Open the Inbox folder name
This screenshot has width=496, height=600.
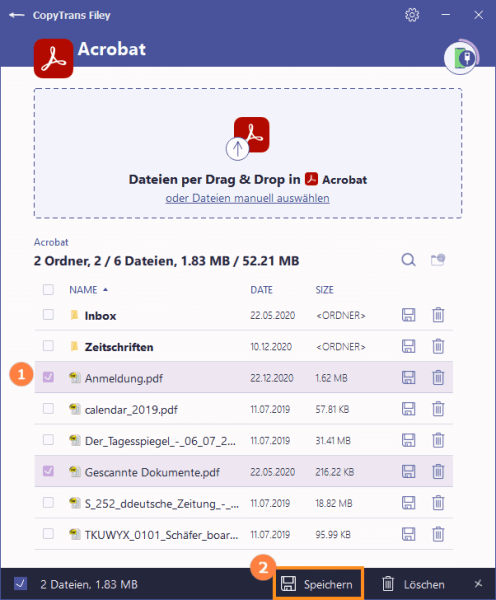[x=100, y=316]
